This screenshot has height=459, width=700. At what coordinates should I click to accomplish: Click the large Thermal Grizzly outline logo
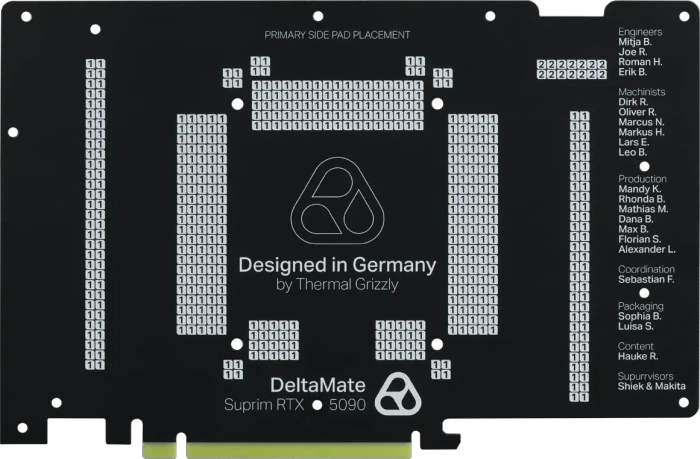pyautogui.click(x=337, y=200)
